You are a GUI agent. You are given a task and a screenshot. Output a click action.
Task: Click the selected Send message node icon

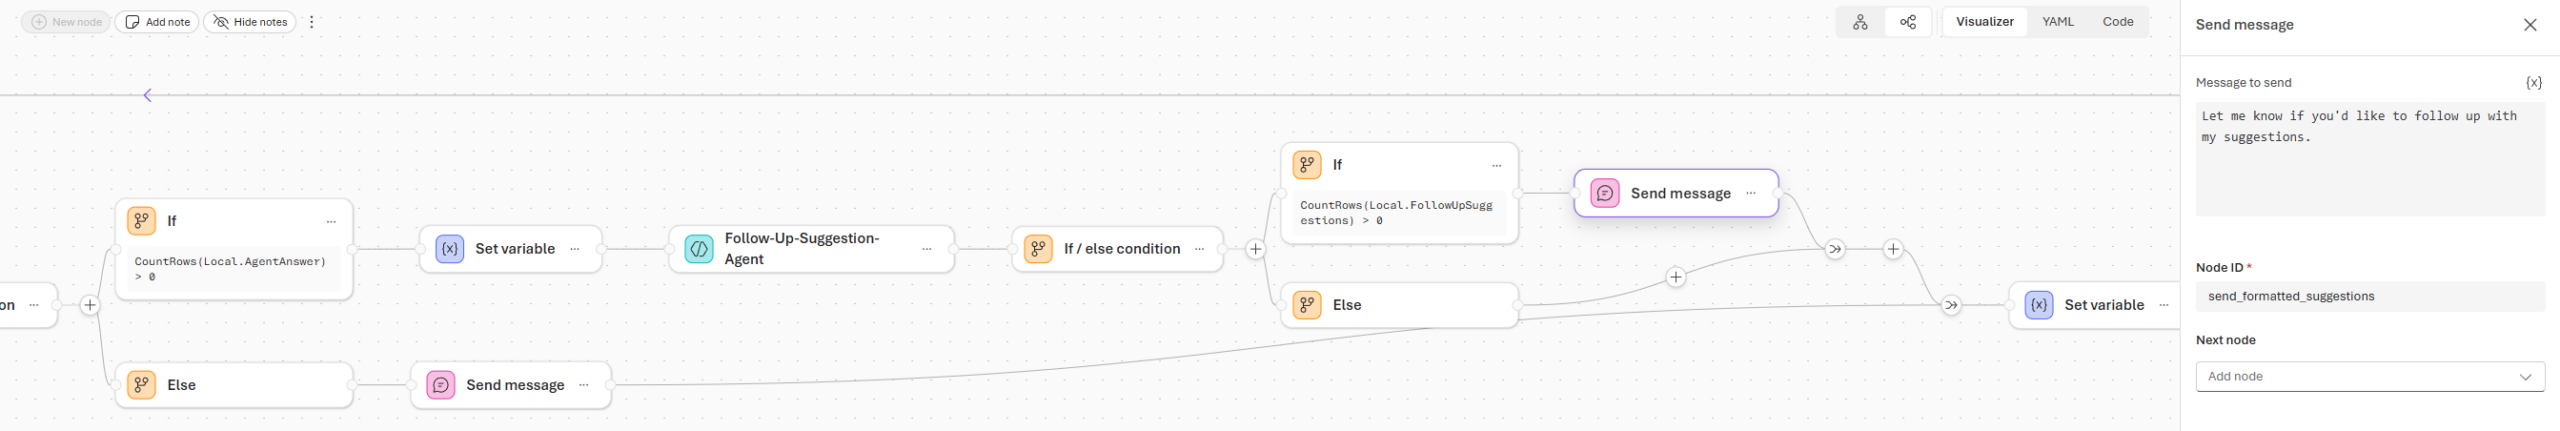pyautogui.click(x=1605, y=193)
